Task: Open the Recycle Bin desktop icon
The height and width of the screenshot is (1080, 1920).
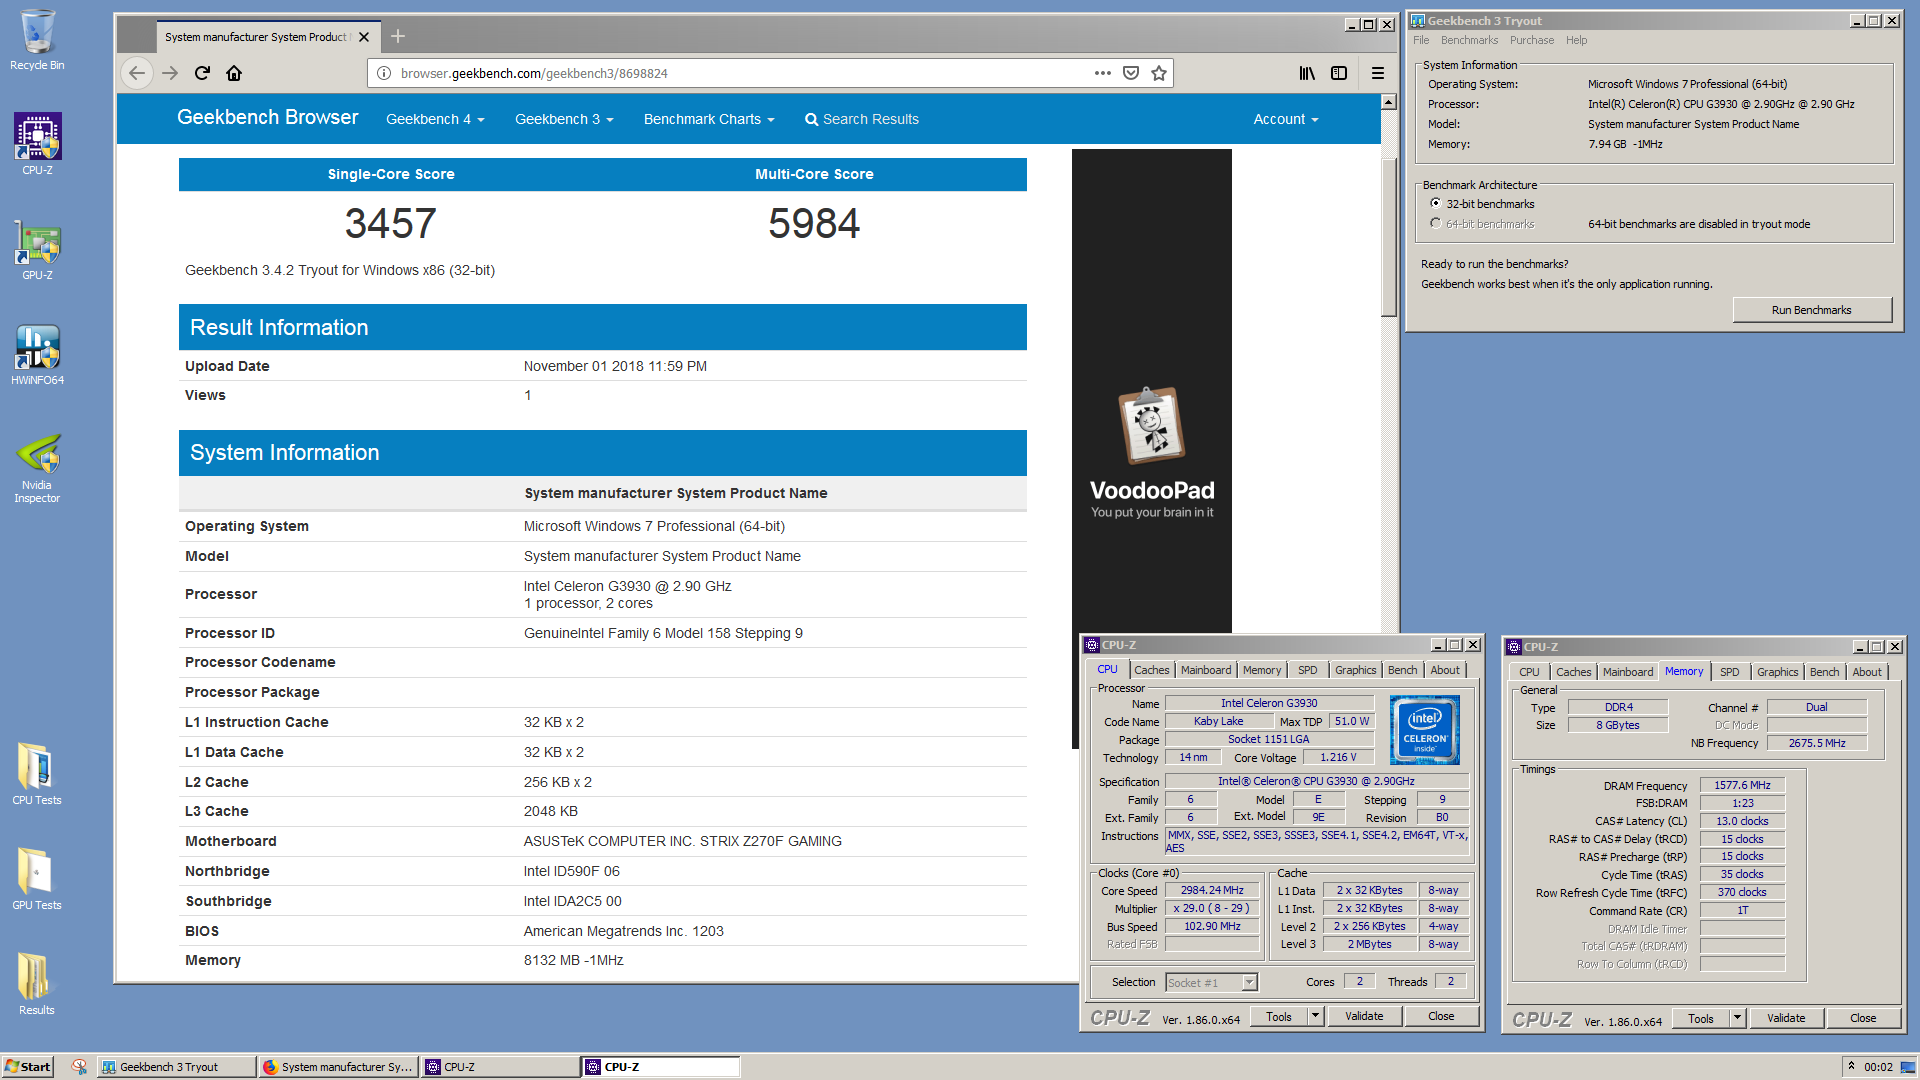Action: 37,40
